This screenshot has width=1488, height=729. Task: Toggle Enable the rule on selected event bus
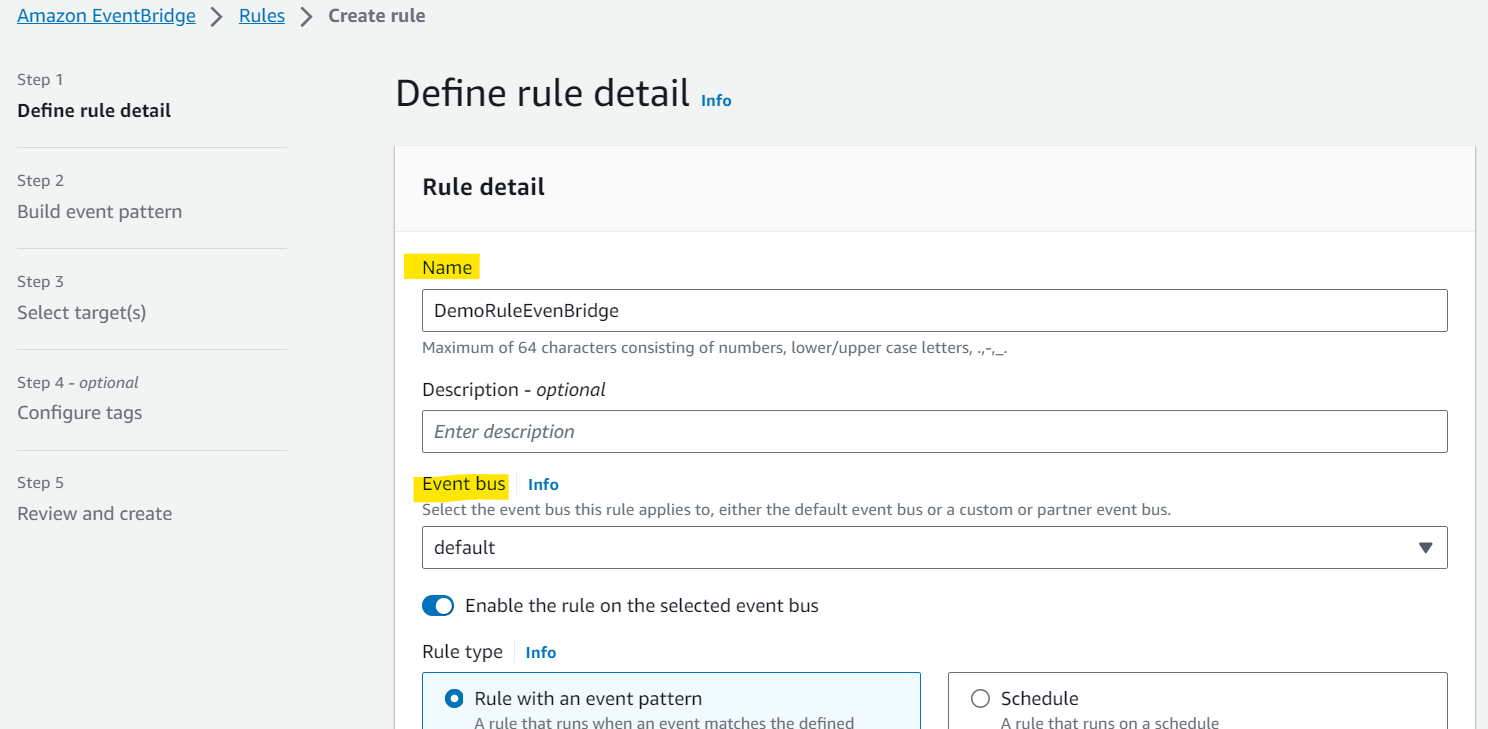coord(438,606)
